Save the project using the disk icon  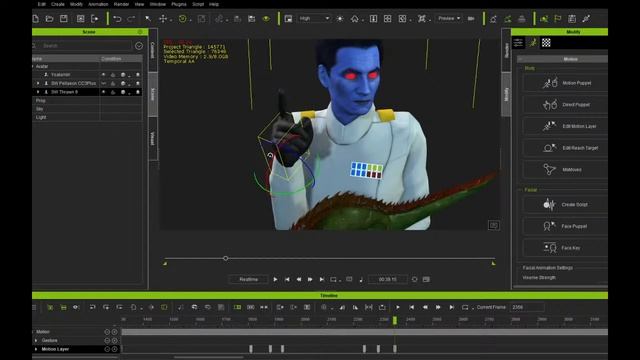[x=64, y=19]
